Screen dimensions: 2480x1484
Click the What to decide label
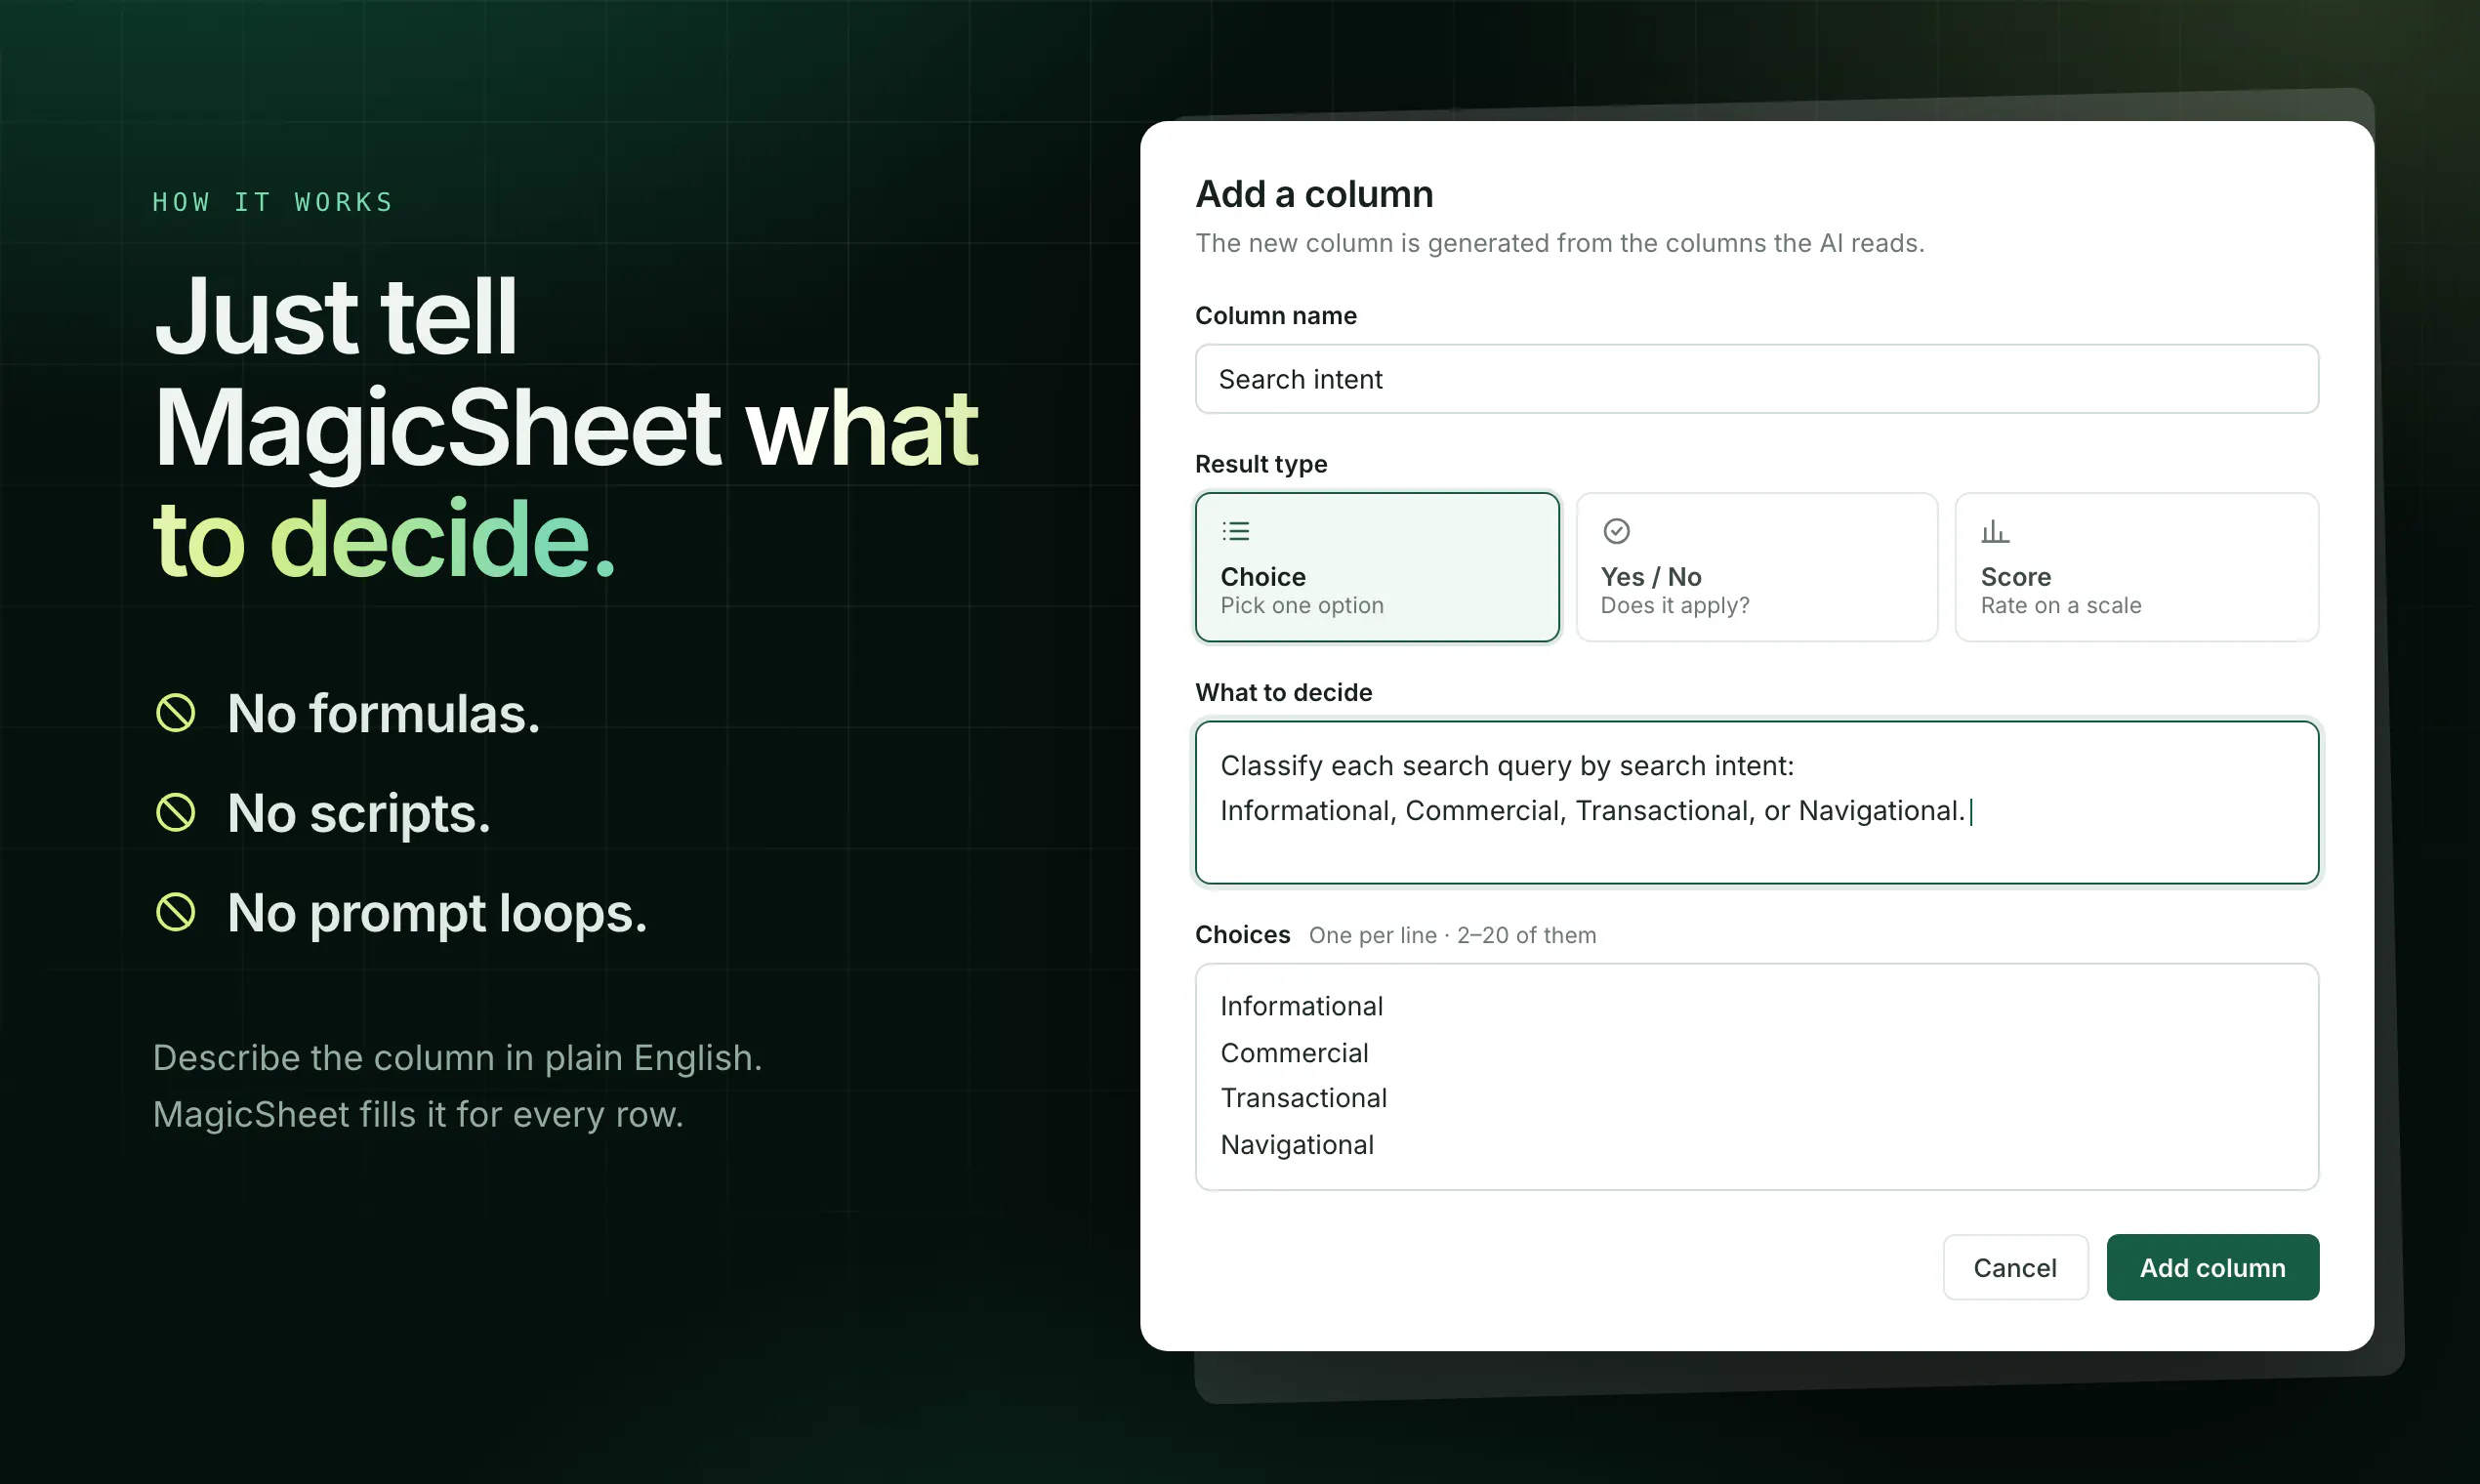(x=1284, y=693)
